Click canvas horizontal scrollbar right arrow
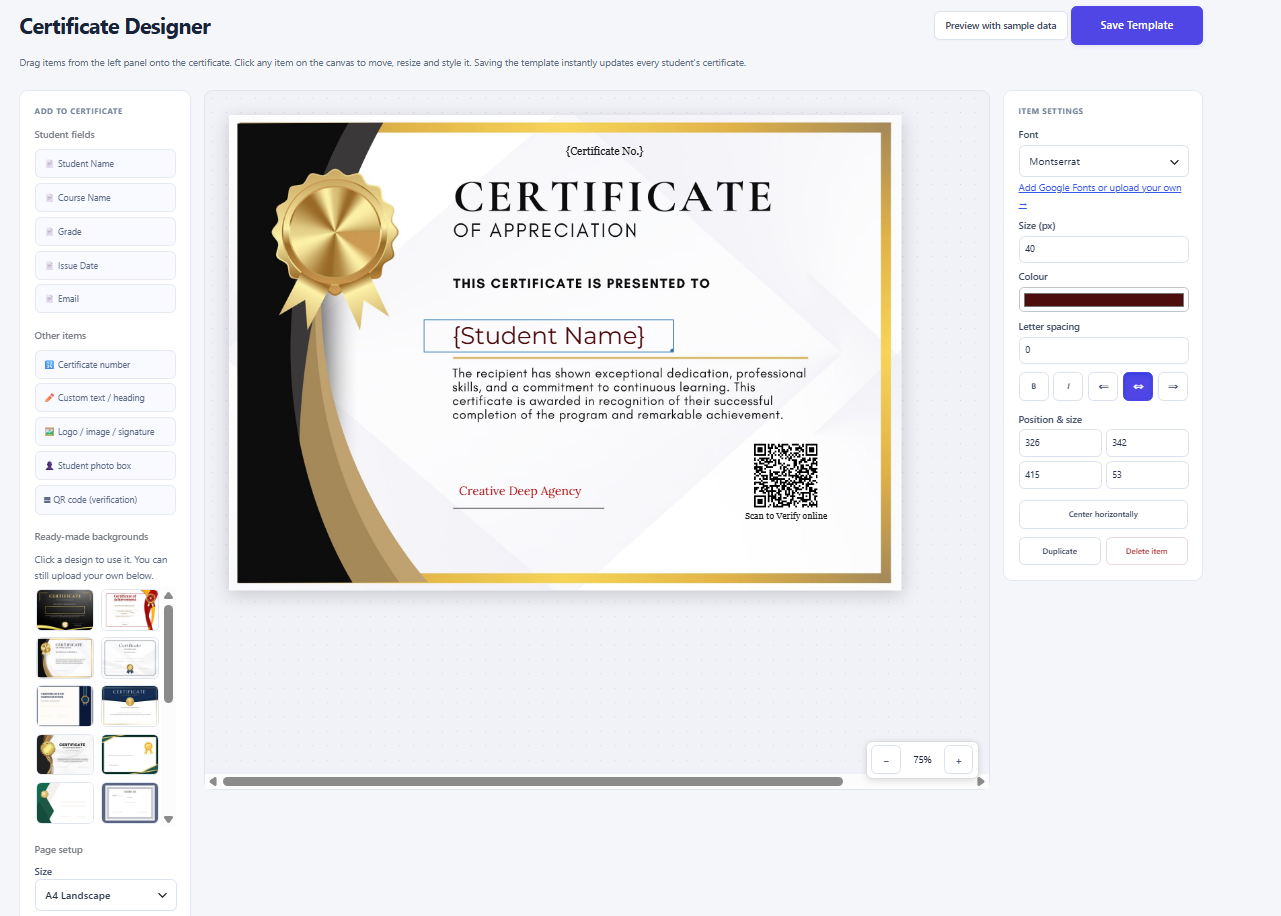 click(x=981, y=781)
